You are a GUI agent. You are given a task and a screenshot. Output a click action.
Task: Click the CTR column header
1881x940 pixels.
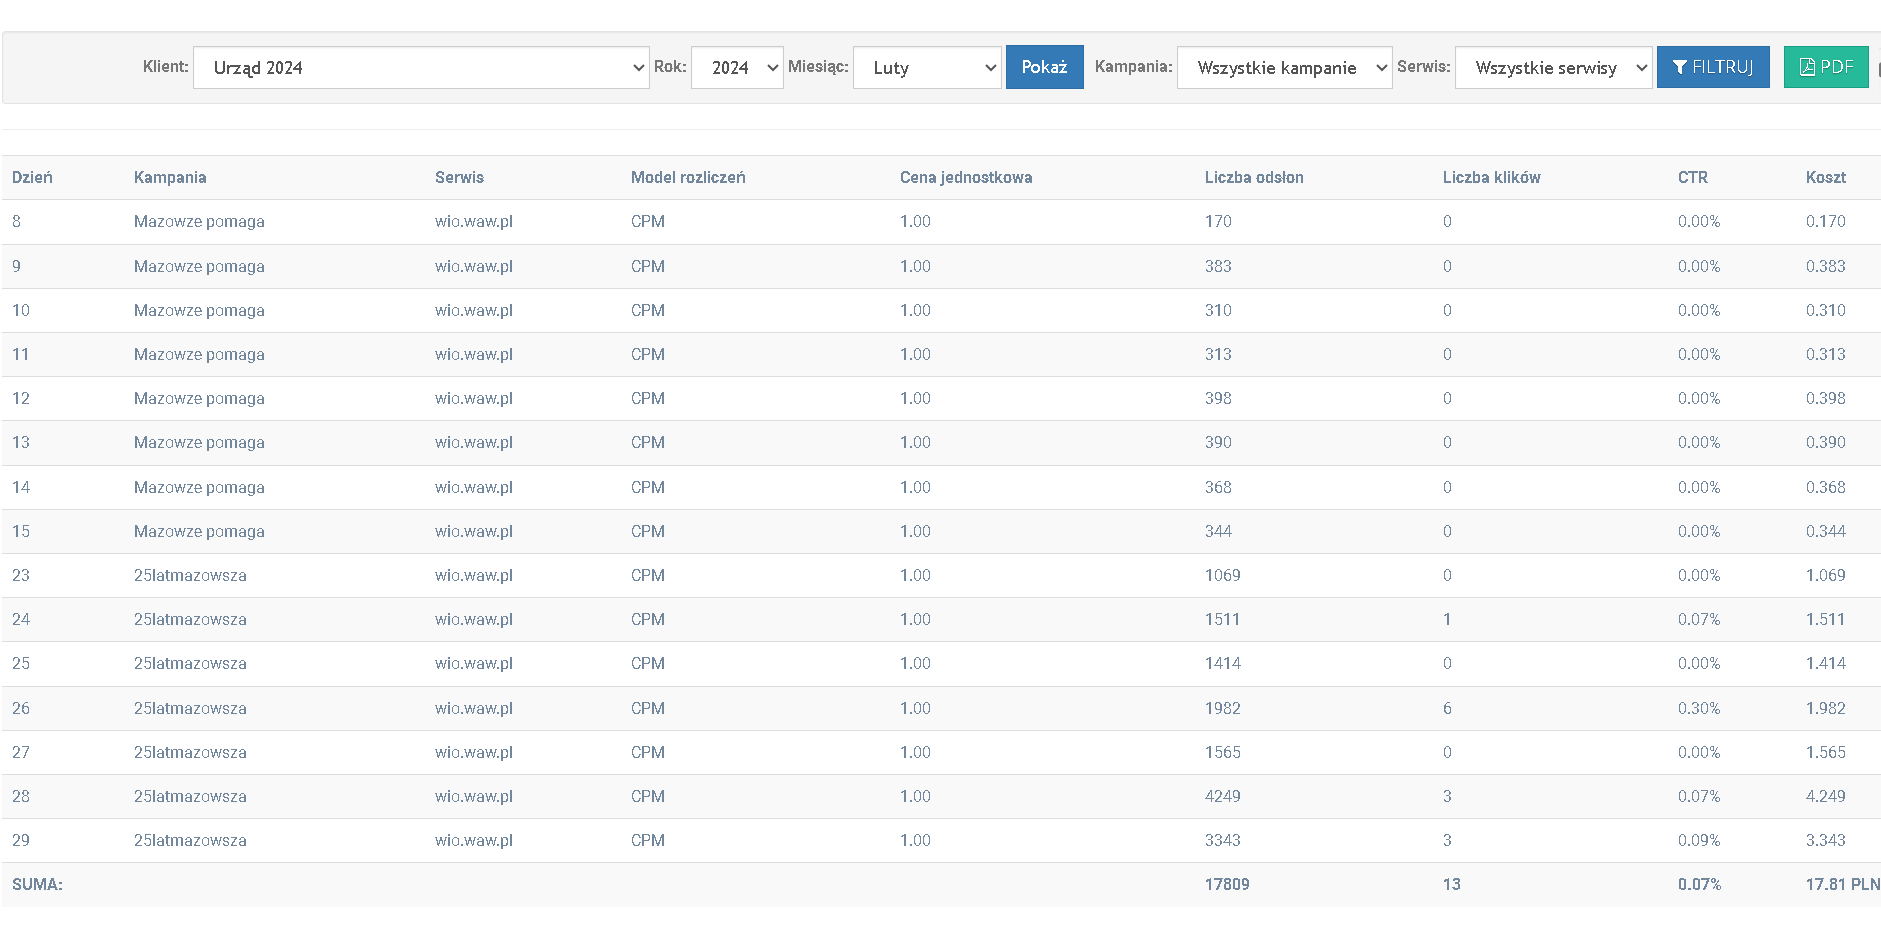1692,178
